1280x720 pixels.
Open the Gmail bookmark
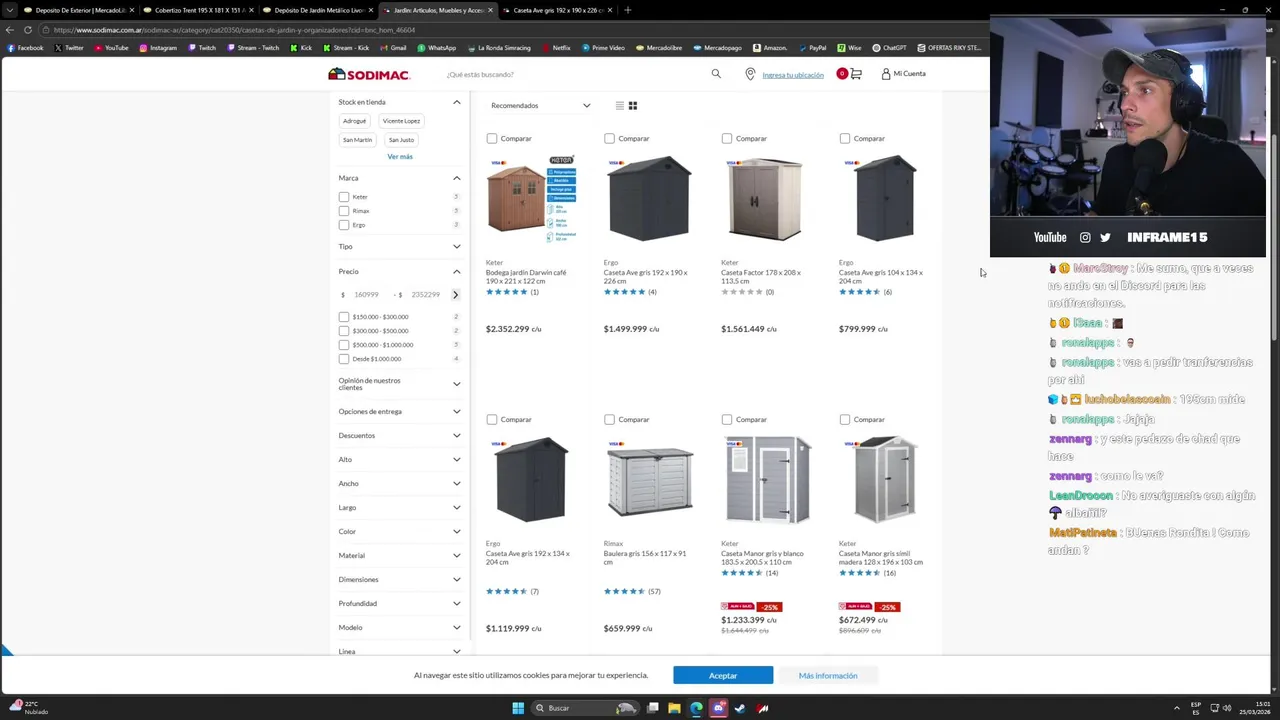(x=393, y=48)
